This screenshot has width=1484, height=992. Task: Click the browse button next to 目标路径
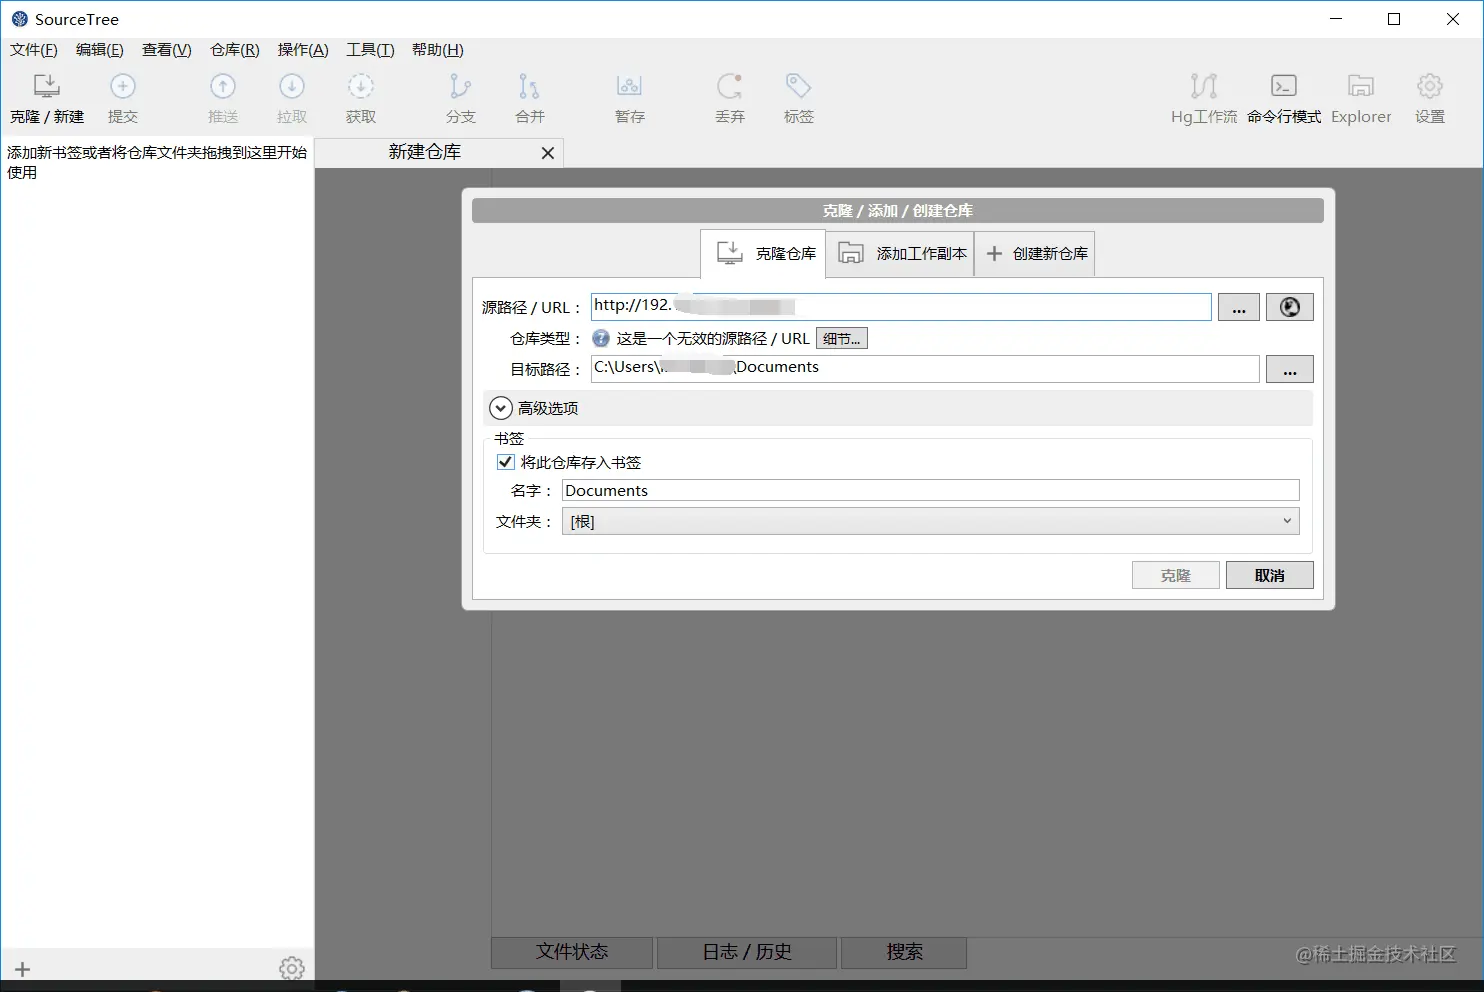point(1289,369)
